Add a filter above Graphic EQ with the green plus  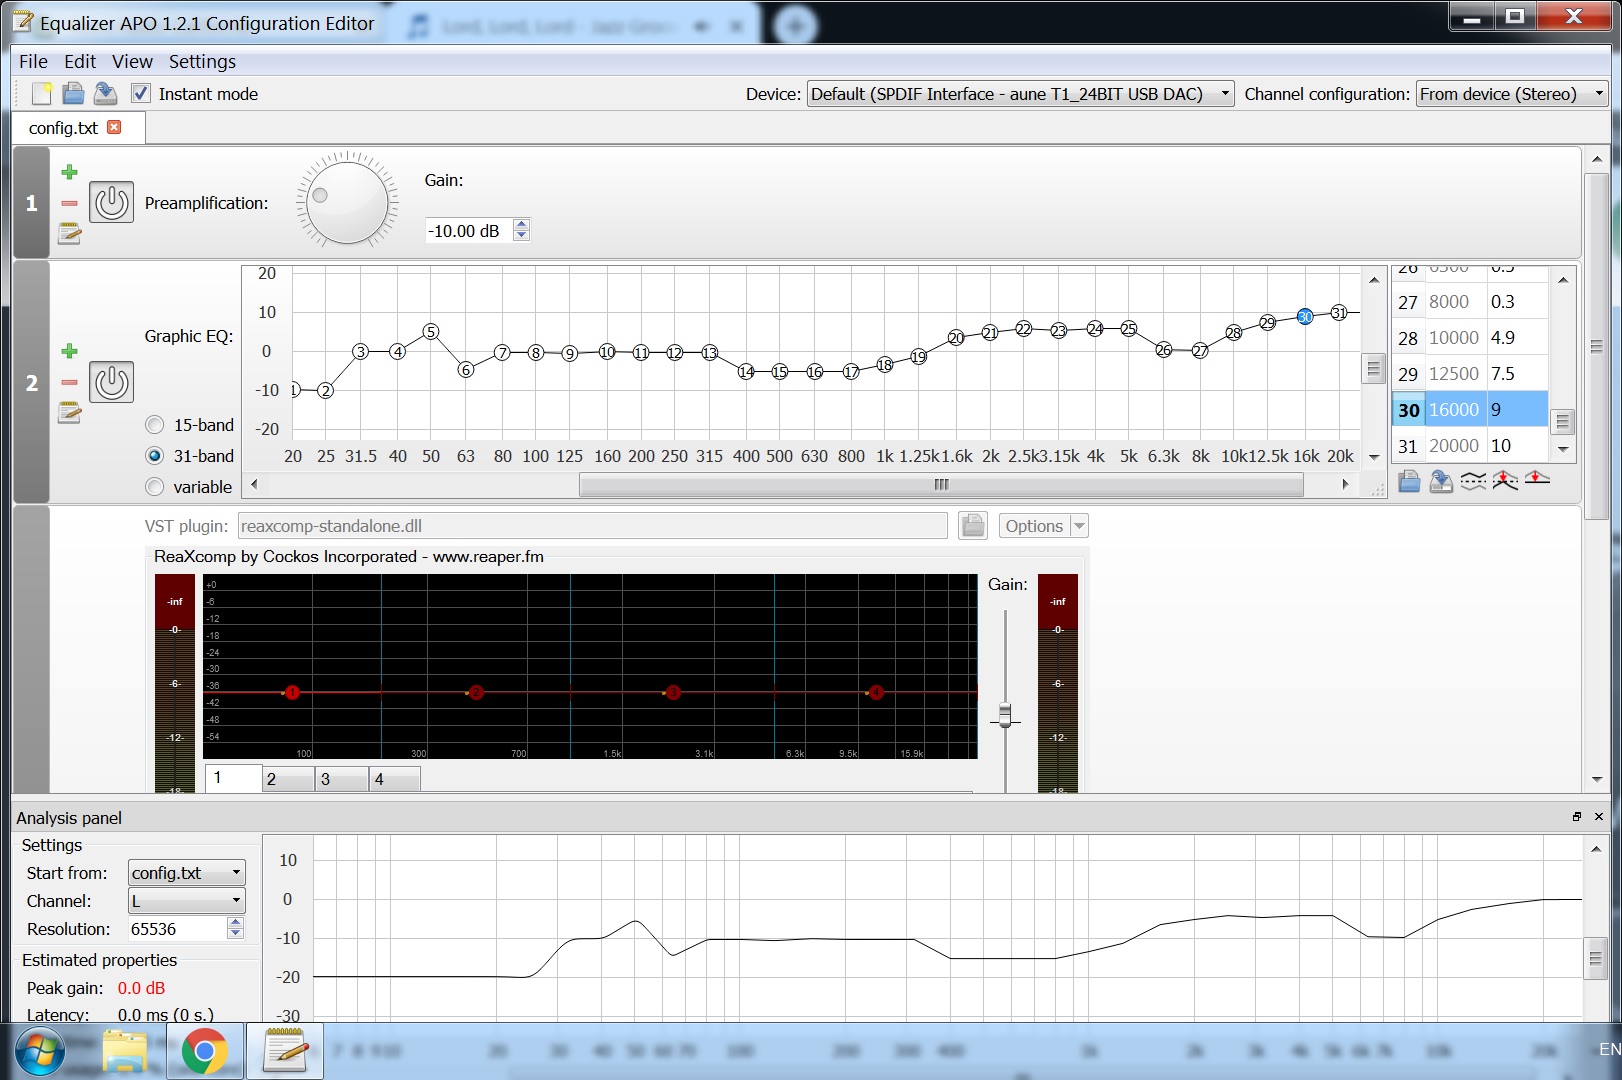(x=69, y=351)
